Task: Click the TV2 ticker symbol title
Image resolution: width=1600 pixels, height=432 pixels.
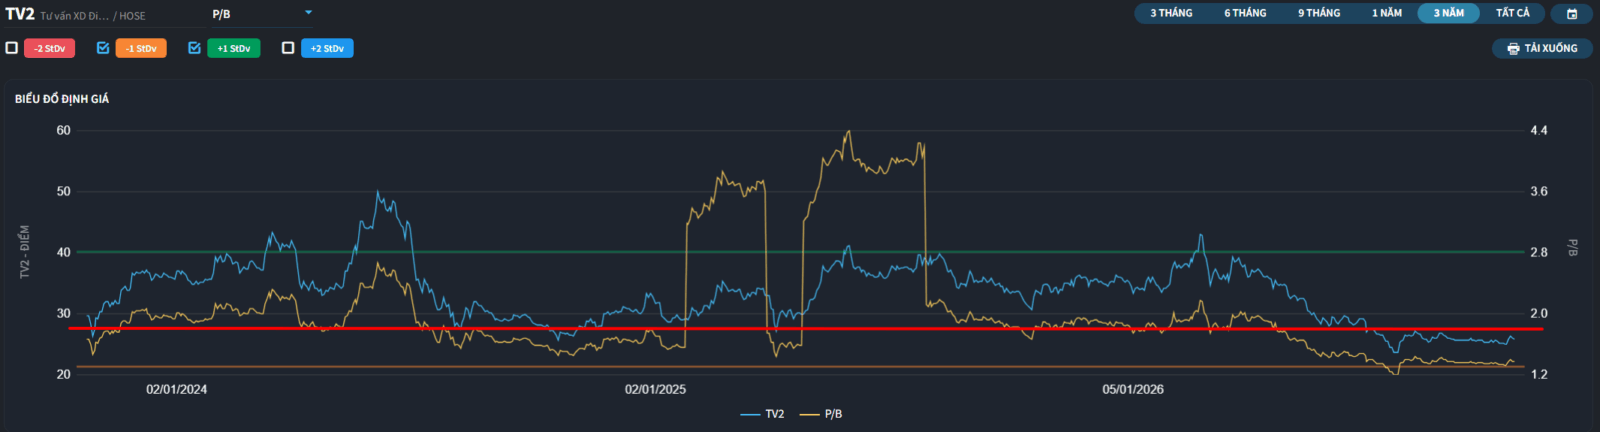Action: pyautogui.click(x=20, y=14)
